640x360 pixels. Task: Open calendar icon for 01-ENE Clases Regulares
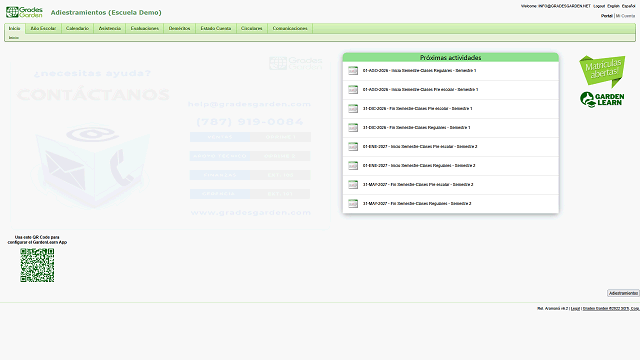(x=353, y=165)
